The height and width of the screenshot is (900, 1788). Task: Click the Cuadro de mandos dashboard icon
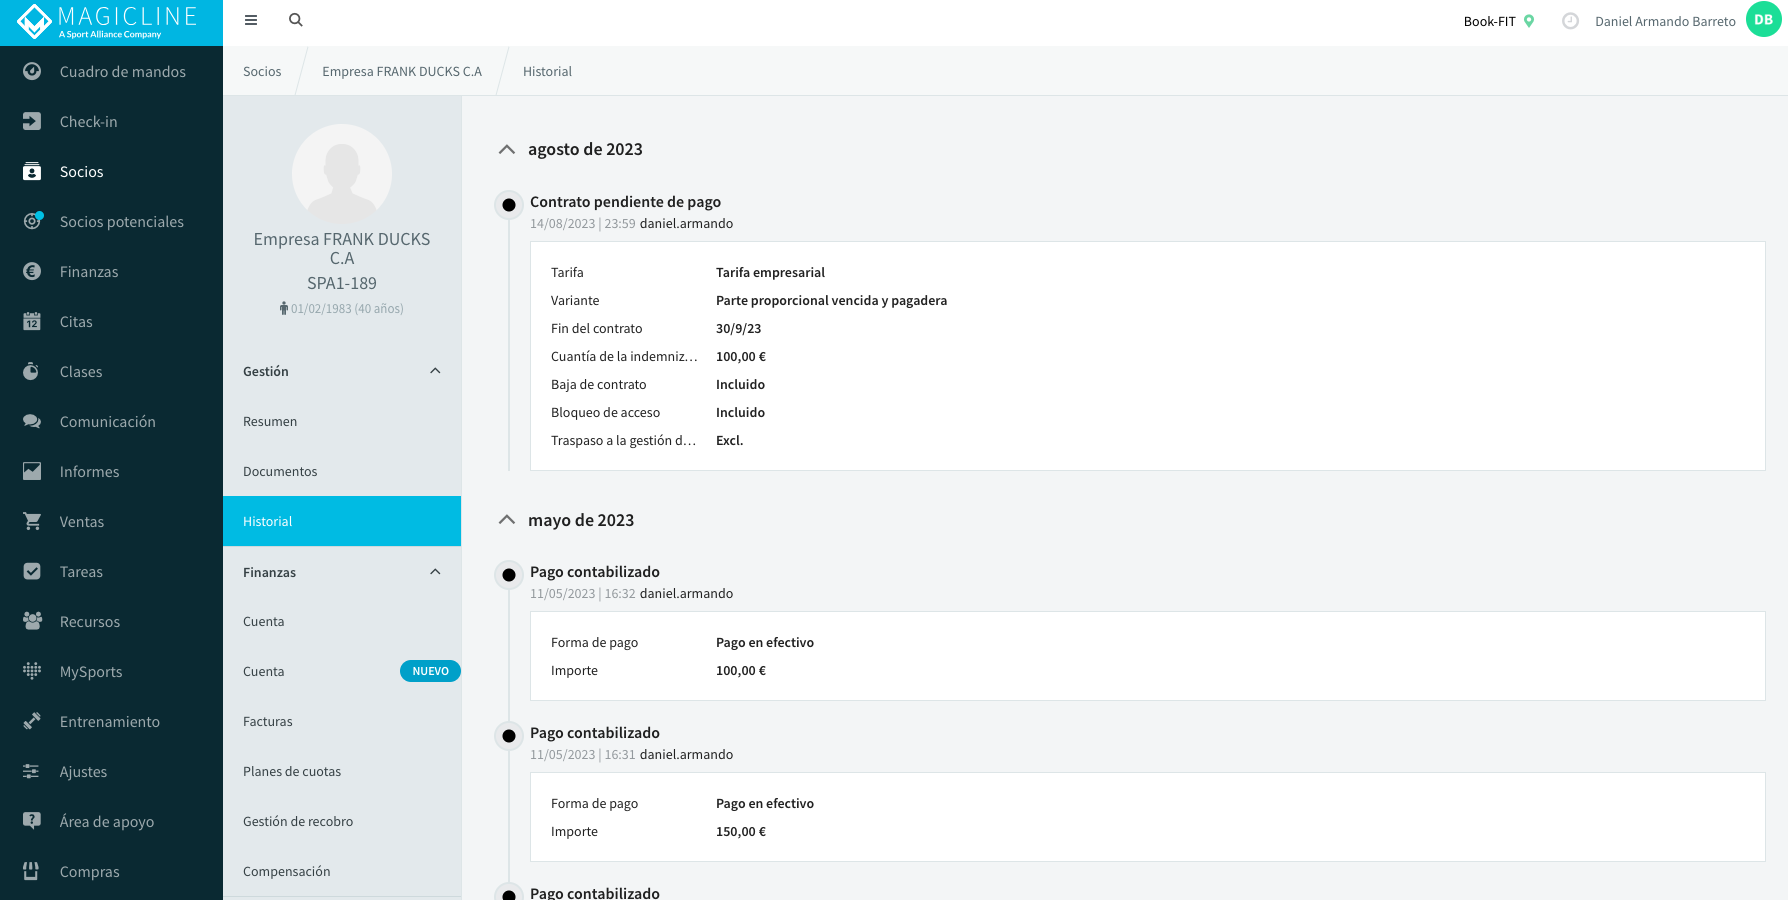tap(32, 71)
